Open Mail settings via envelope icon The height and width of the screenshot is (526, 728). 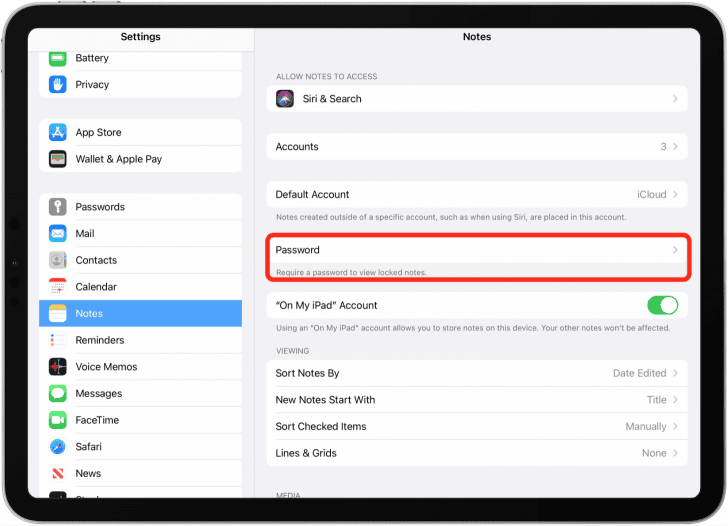click(58, 234)
